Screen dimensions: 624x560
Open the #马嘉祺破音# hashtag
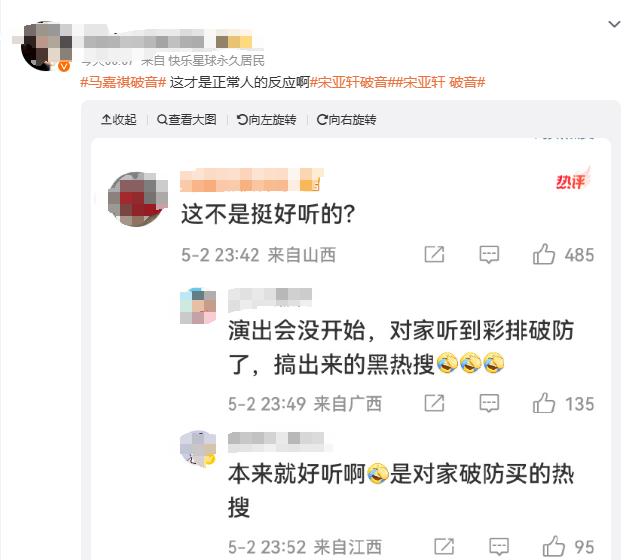(x=123, y=82)
